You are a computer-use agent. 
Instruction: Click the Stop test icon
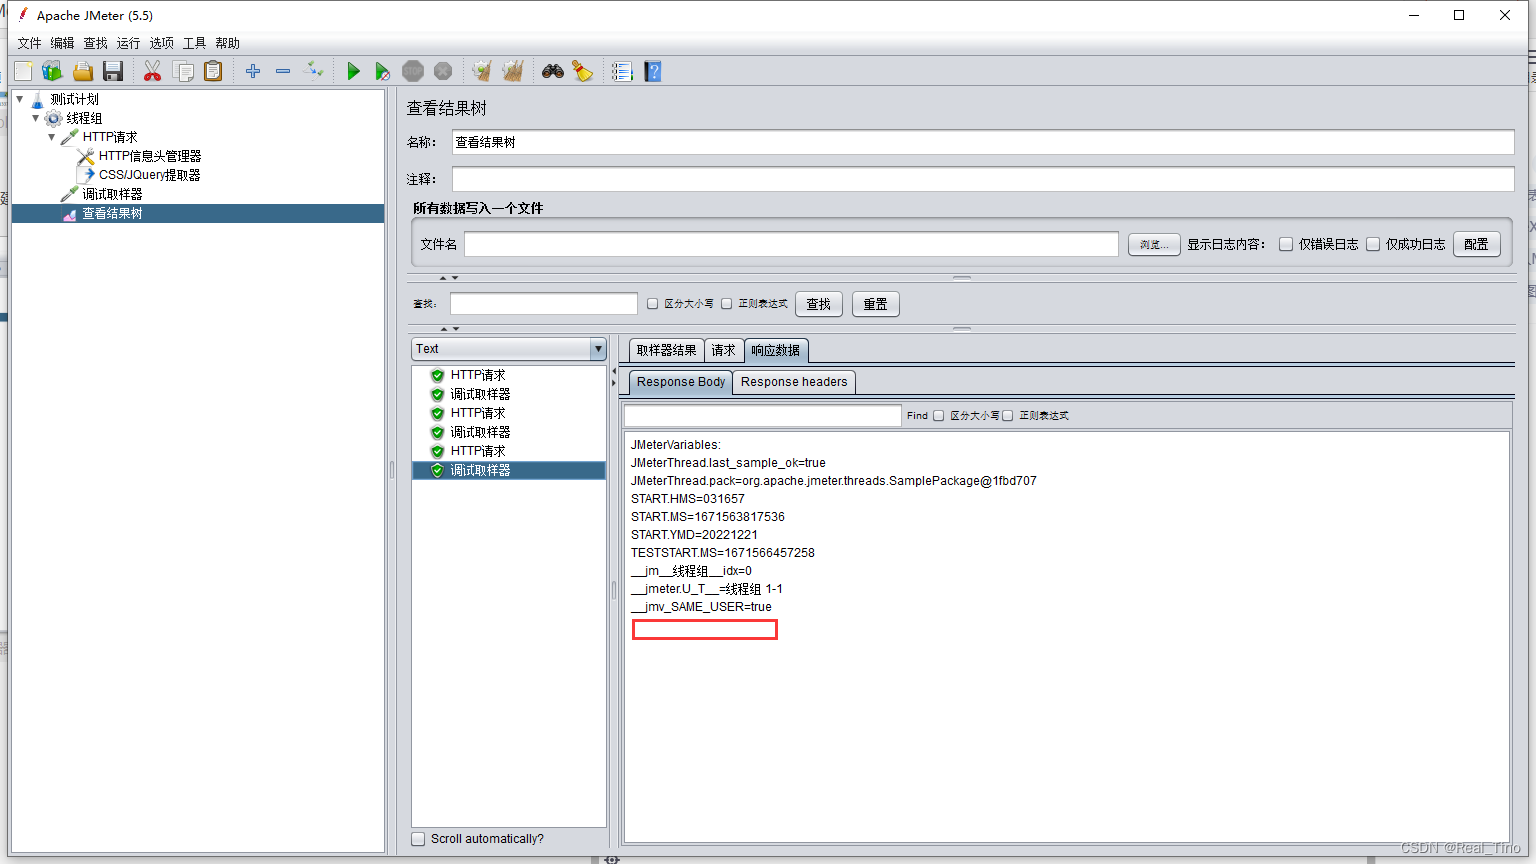tap(413, 71)
